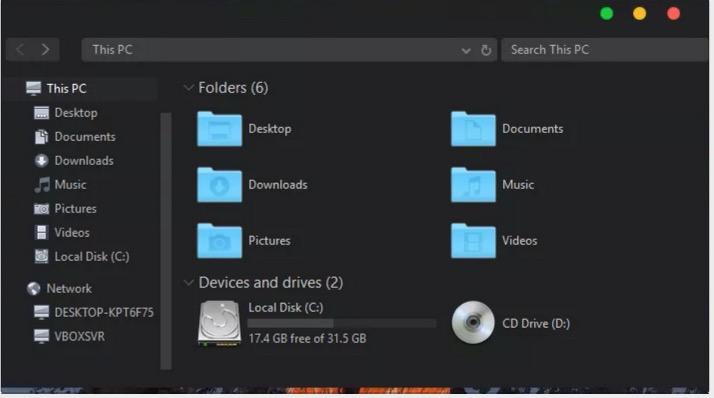Open the Pictures folder icon
Screen dimensions: 714x398
tap(219, 241)
